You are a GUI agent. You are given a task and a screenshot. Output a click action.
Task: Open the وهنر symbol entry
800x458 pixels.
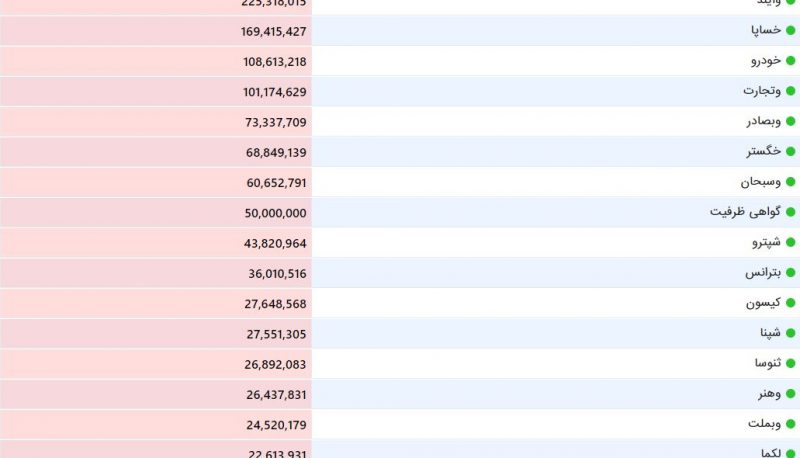[x=769, y=394]
